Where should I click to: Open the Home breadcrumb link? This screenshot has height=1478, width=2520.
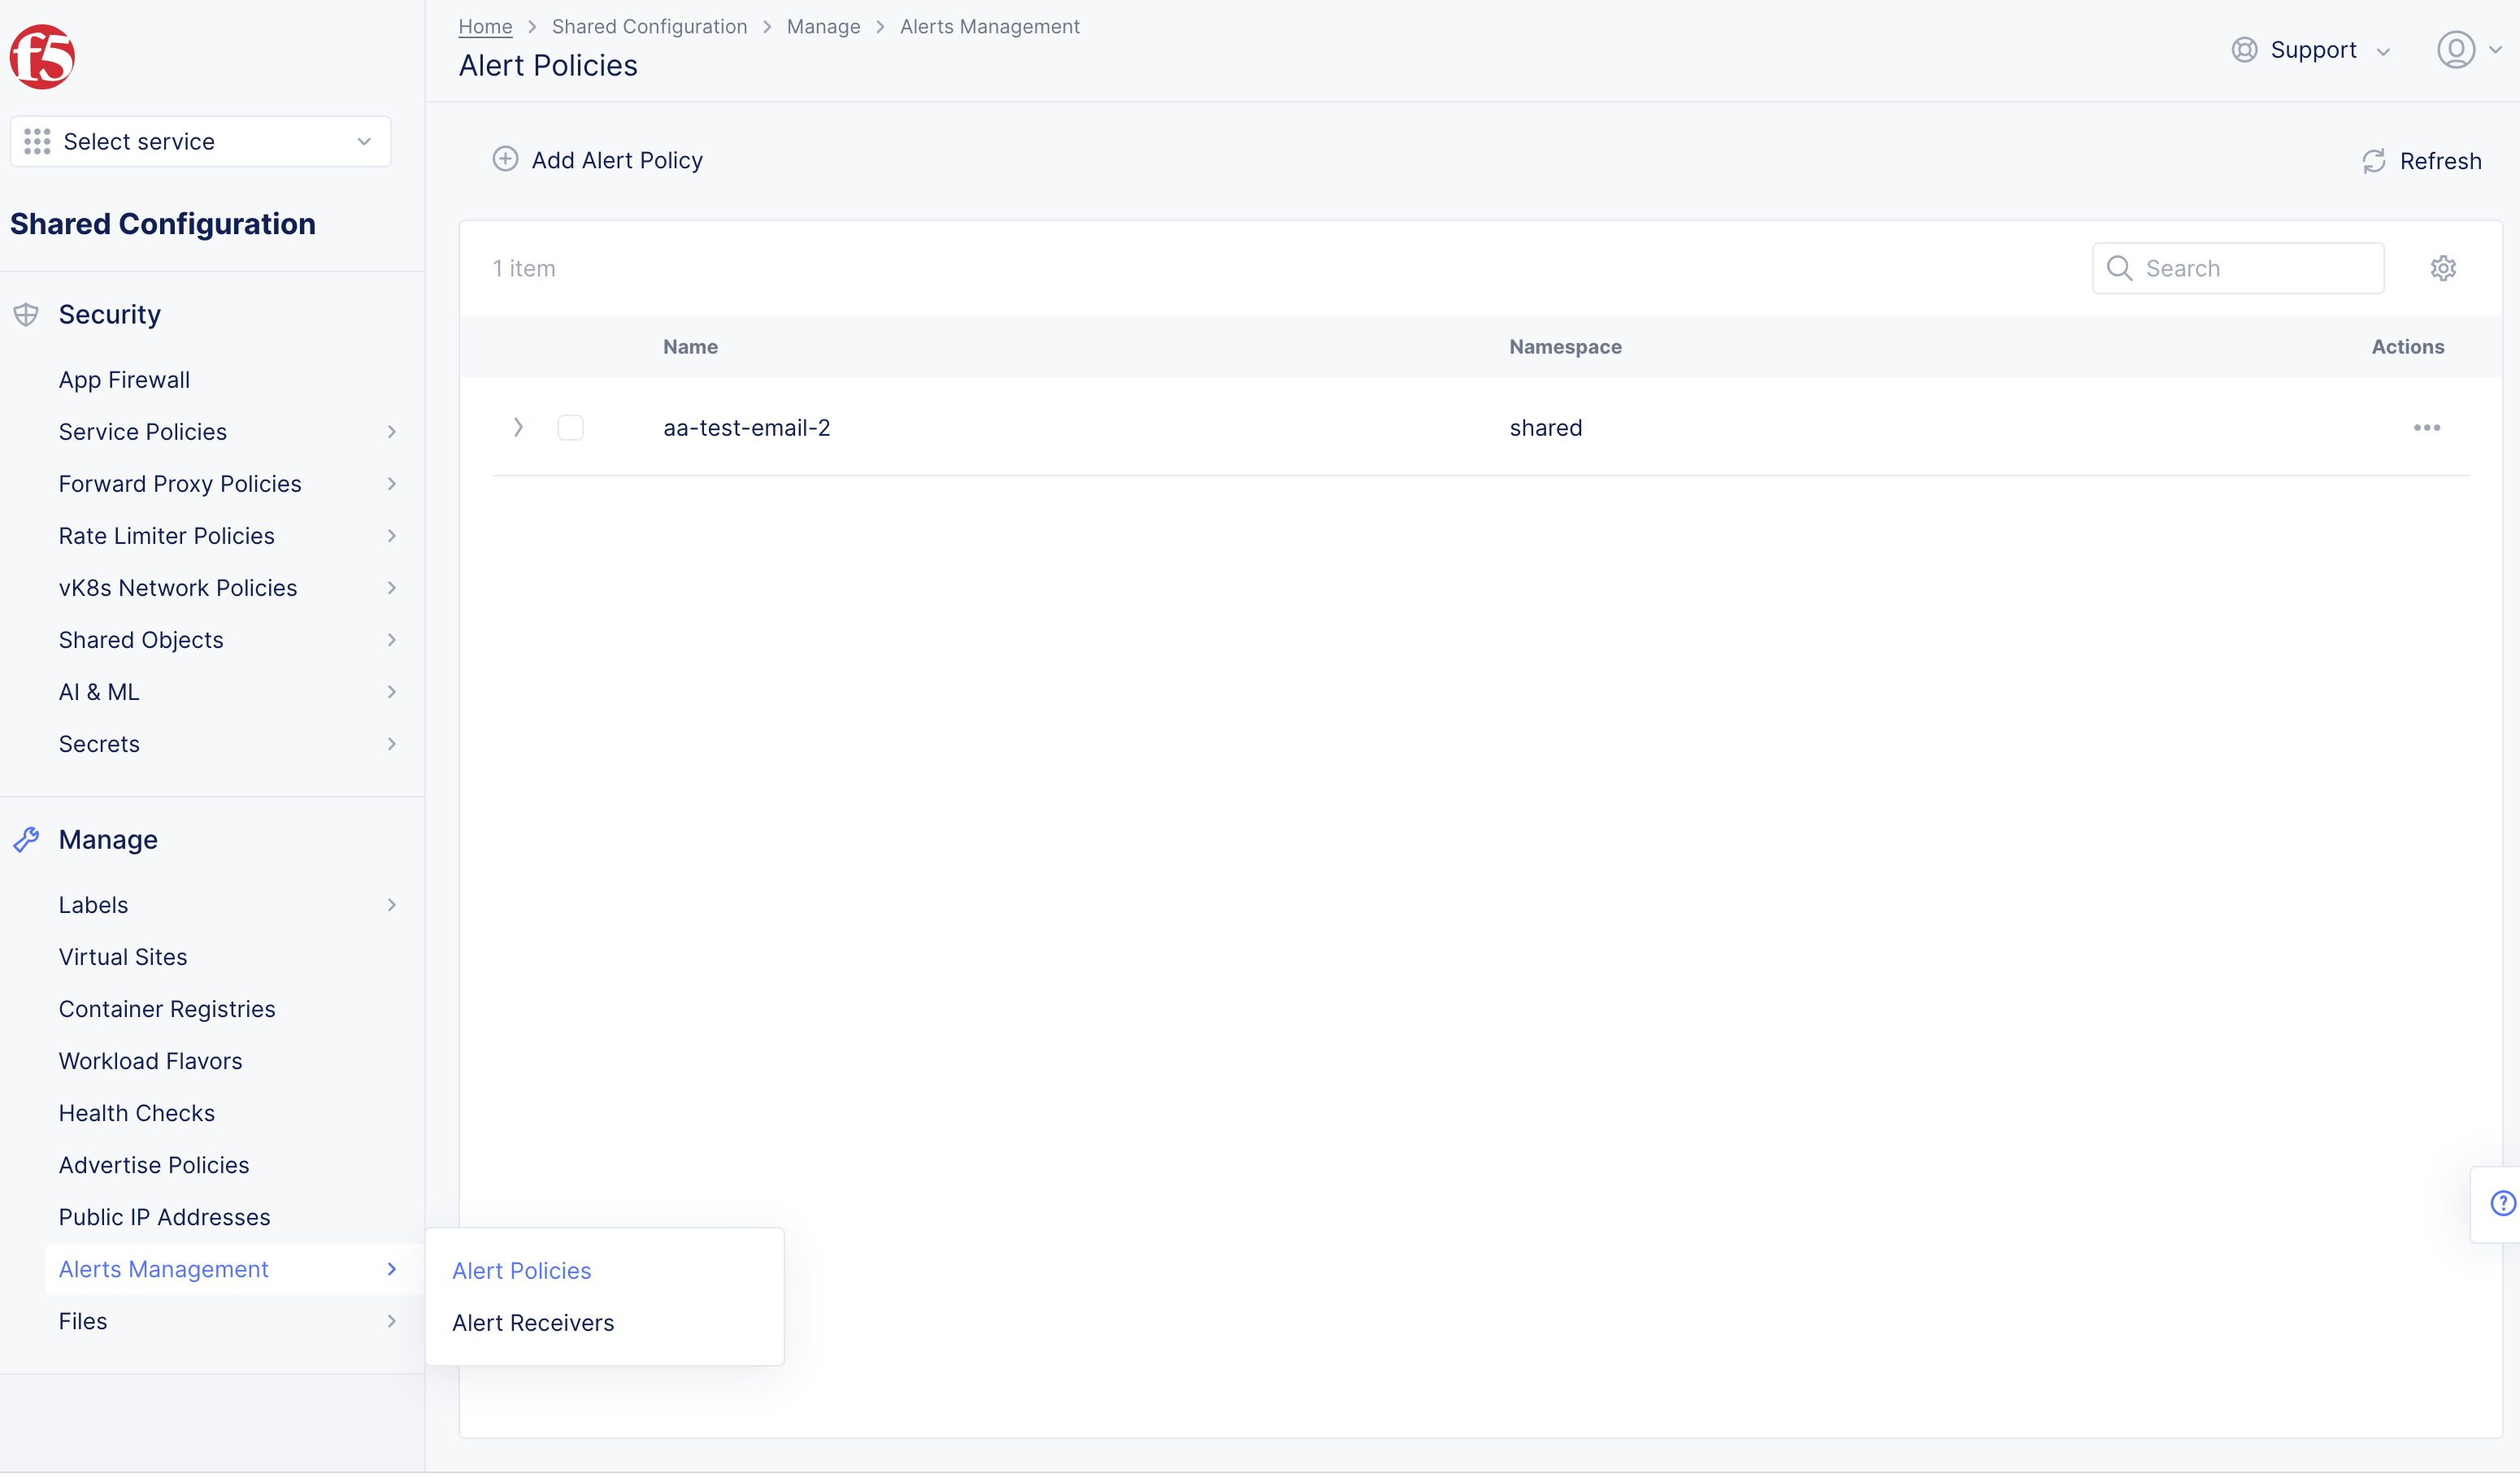[485, 26]
